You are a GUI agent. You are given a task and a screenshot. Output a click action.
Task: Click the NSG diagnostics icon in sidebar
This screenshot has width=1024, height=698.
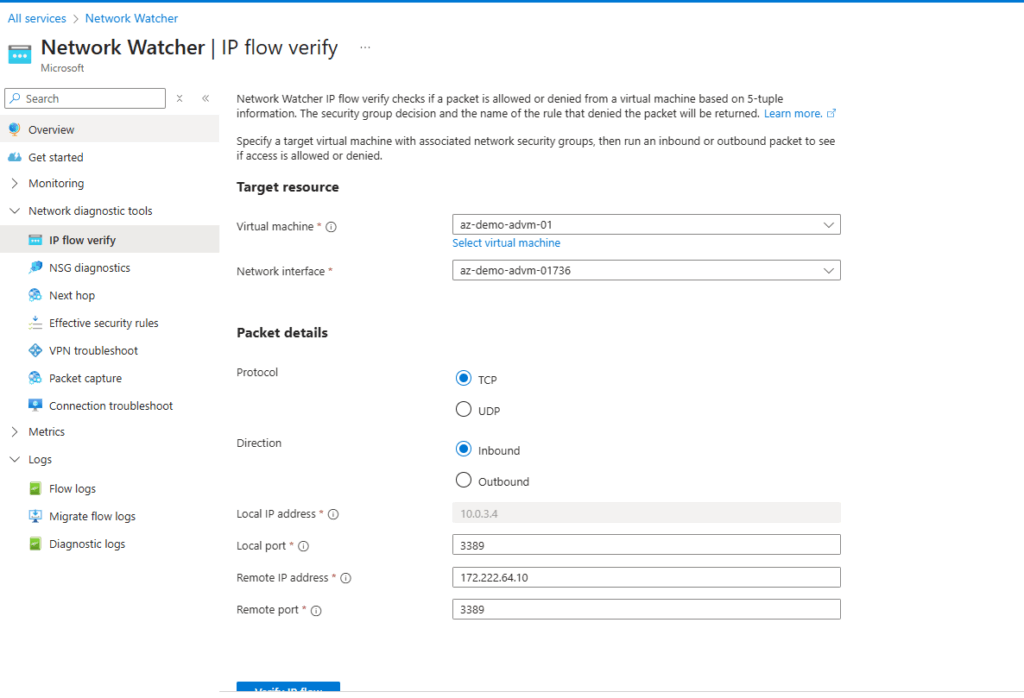35,268
